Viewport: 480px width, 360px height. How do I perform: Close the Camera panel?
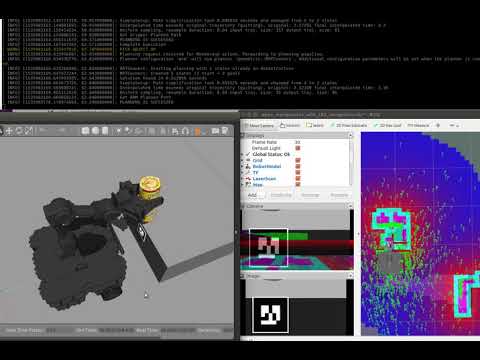point(350,206)
